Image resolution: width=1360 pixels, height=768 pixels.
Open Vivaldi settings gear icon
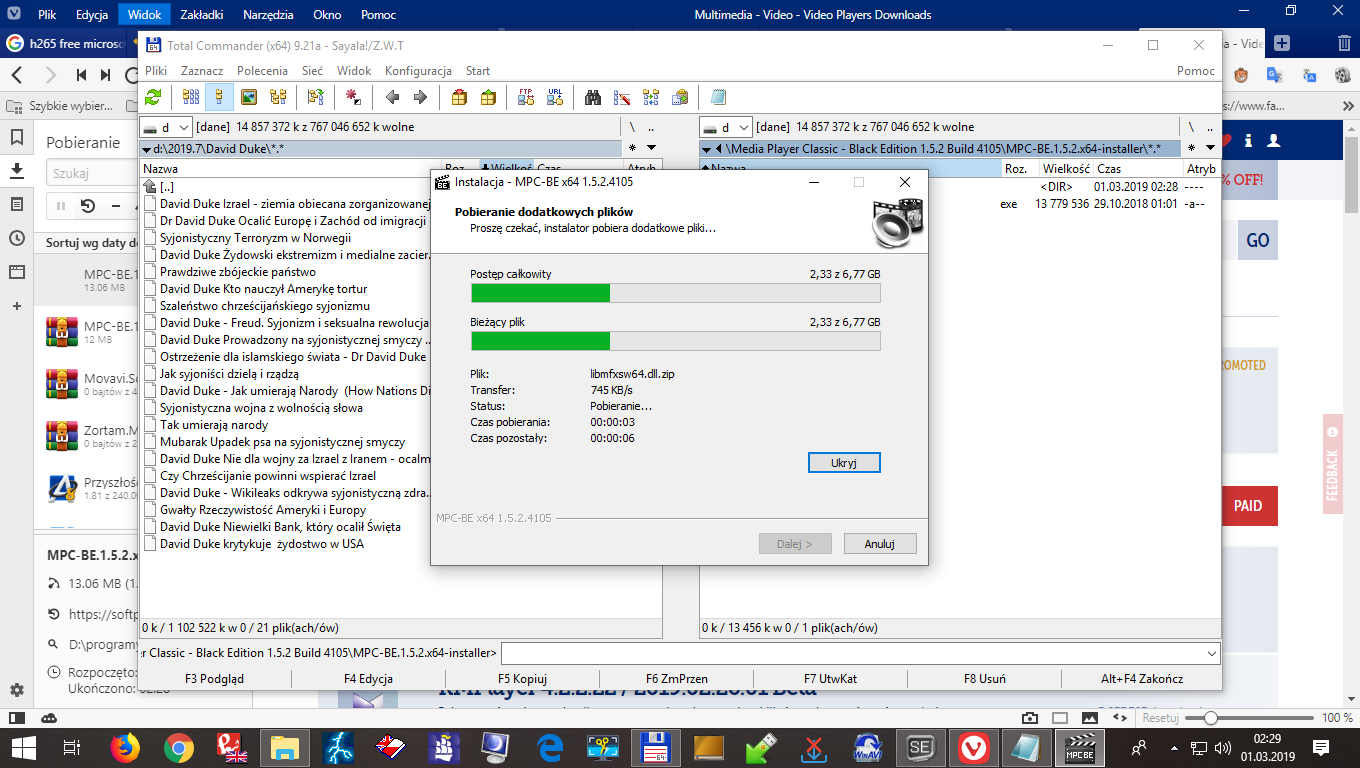click(17, 690)
